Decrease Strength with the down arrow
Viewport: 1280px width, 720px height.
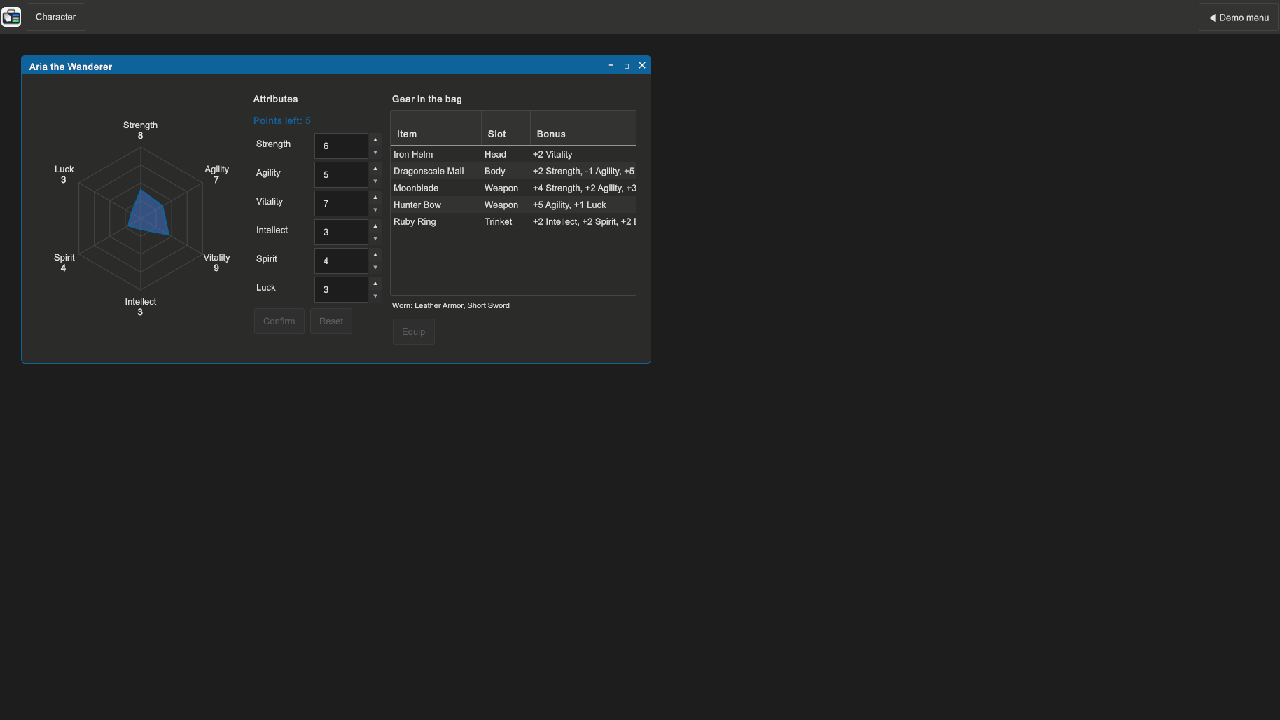coord(375,152)
